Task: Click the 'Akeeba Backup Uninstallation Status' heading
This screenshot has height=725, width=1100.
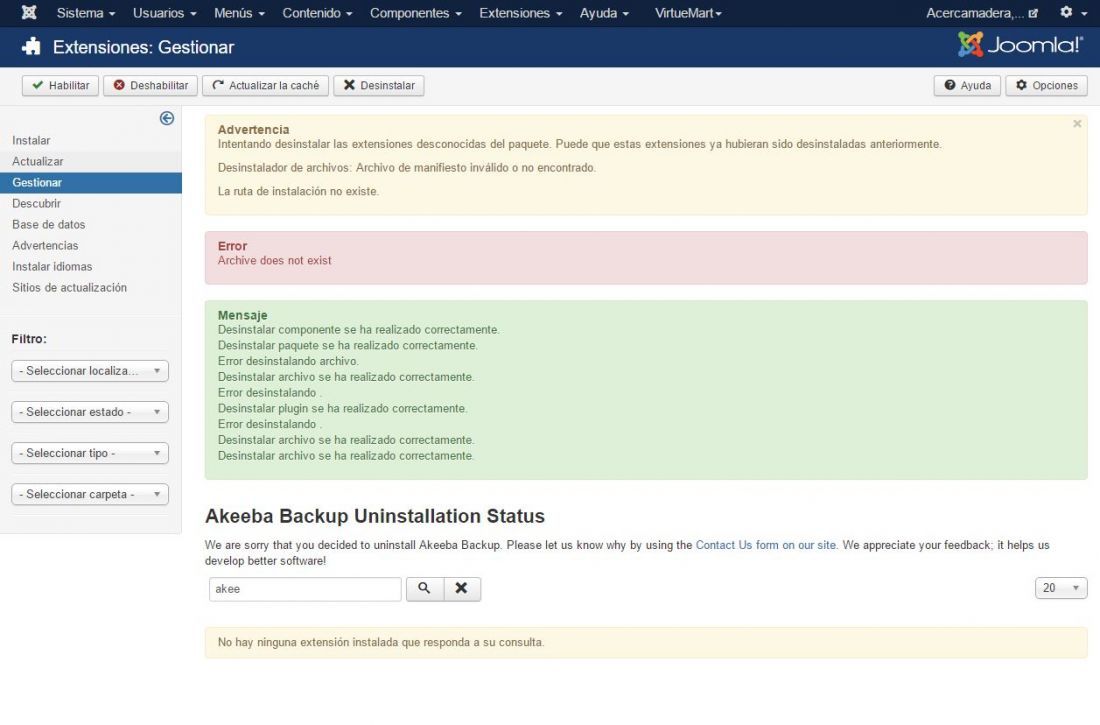Action: 375,516
